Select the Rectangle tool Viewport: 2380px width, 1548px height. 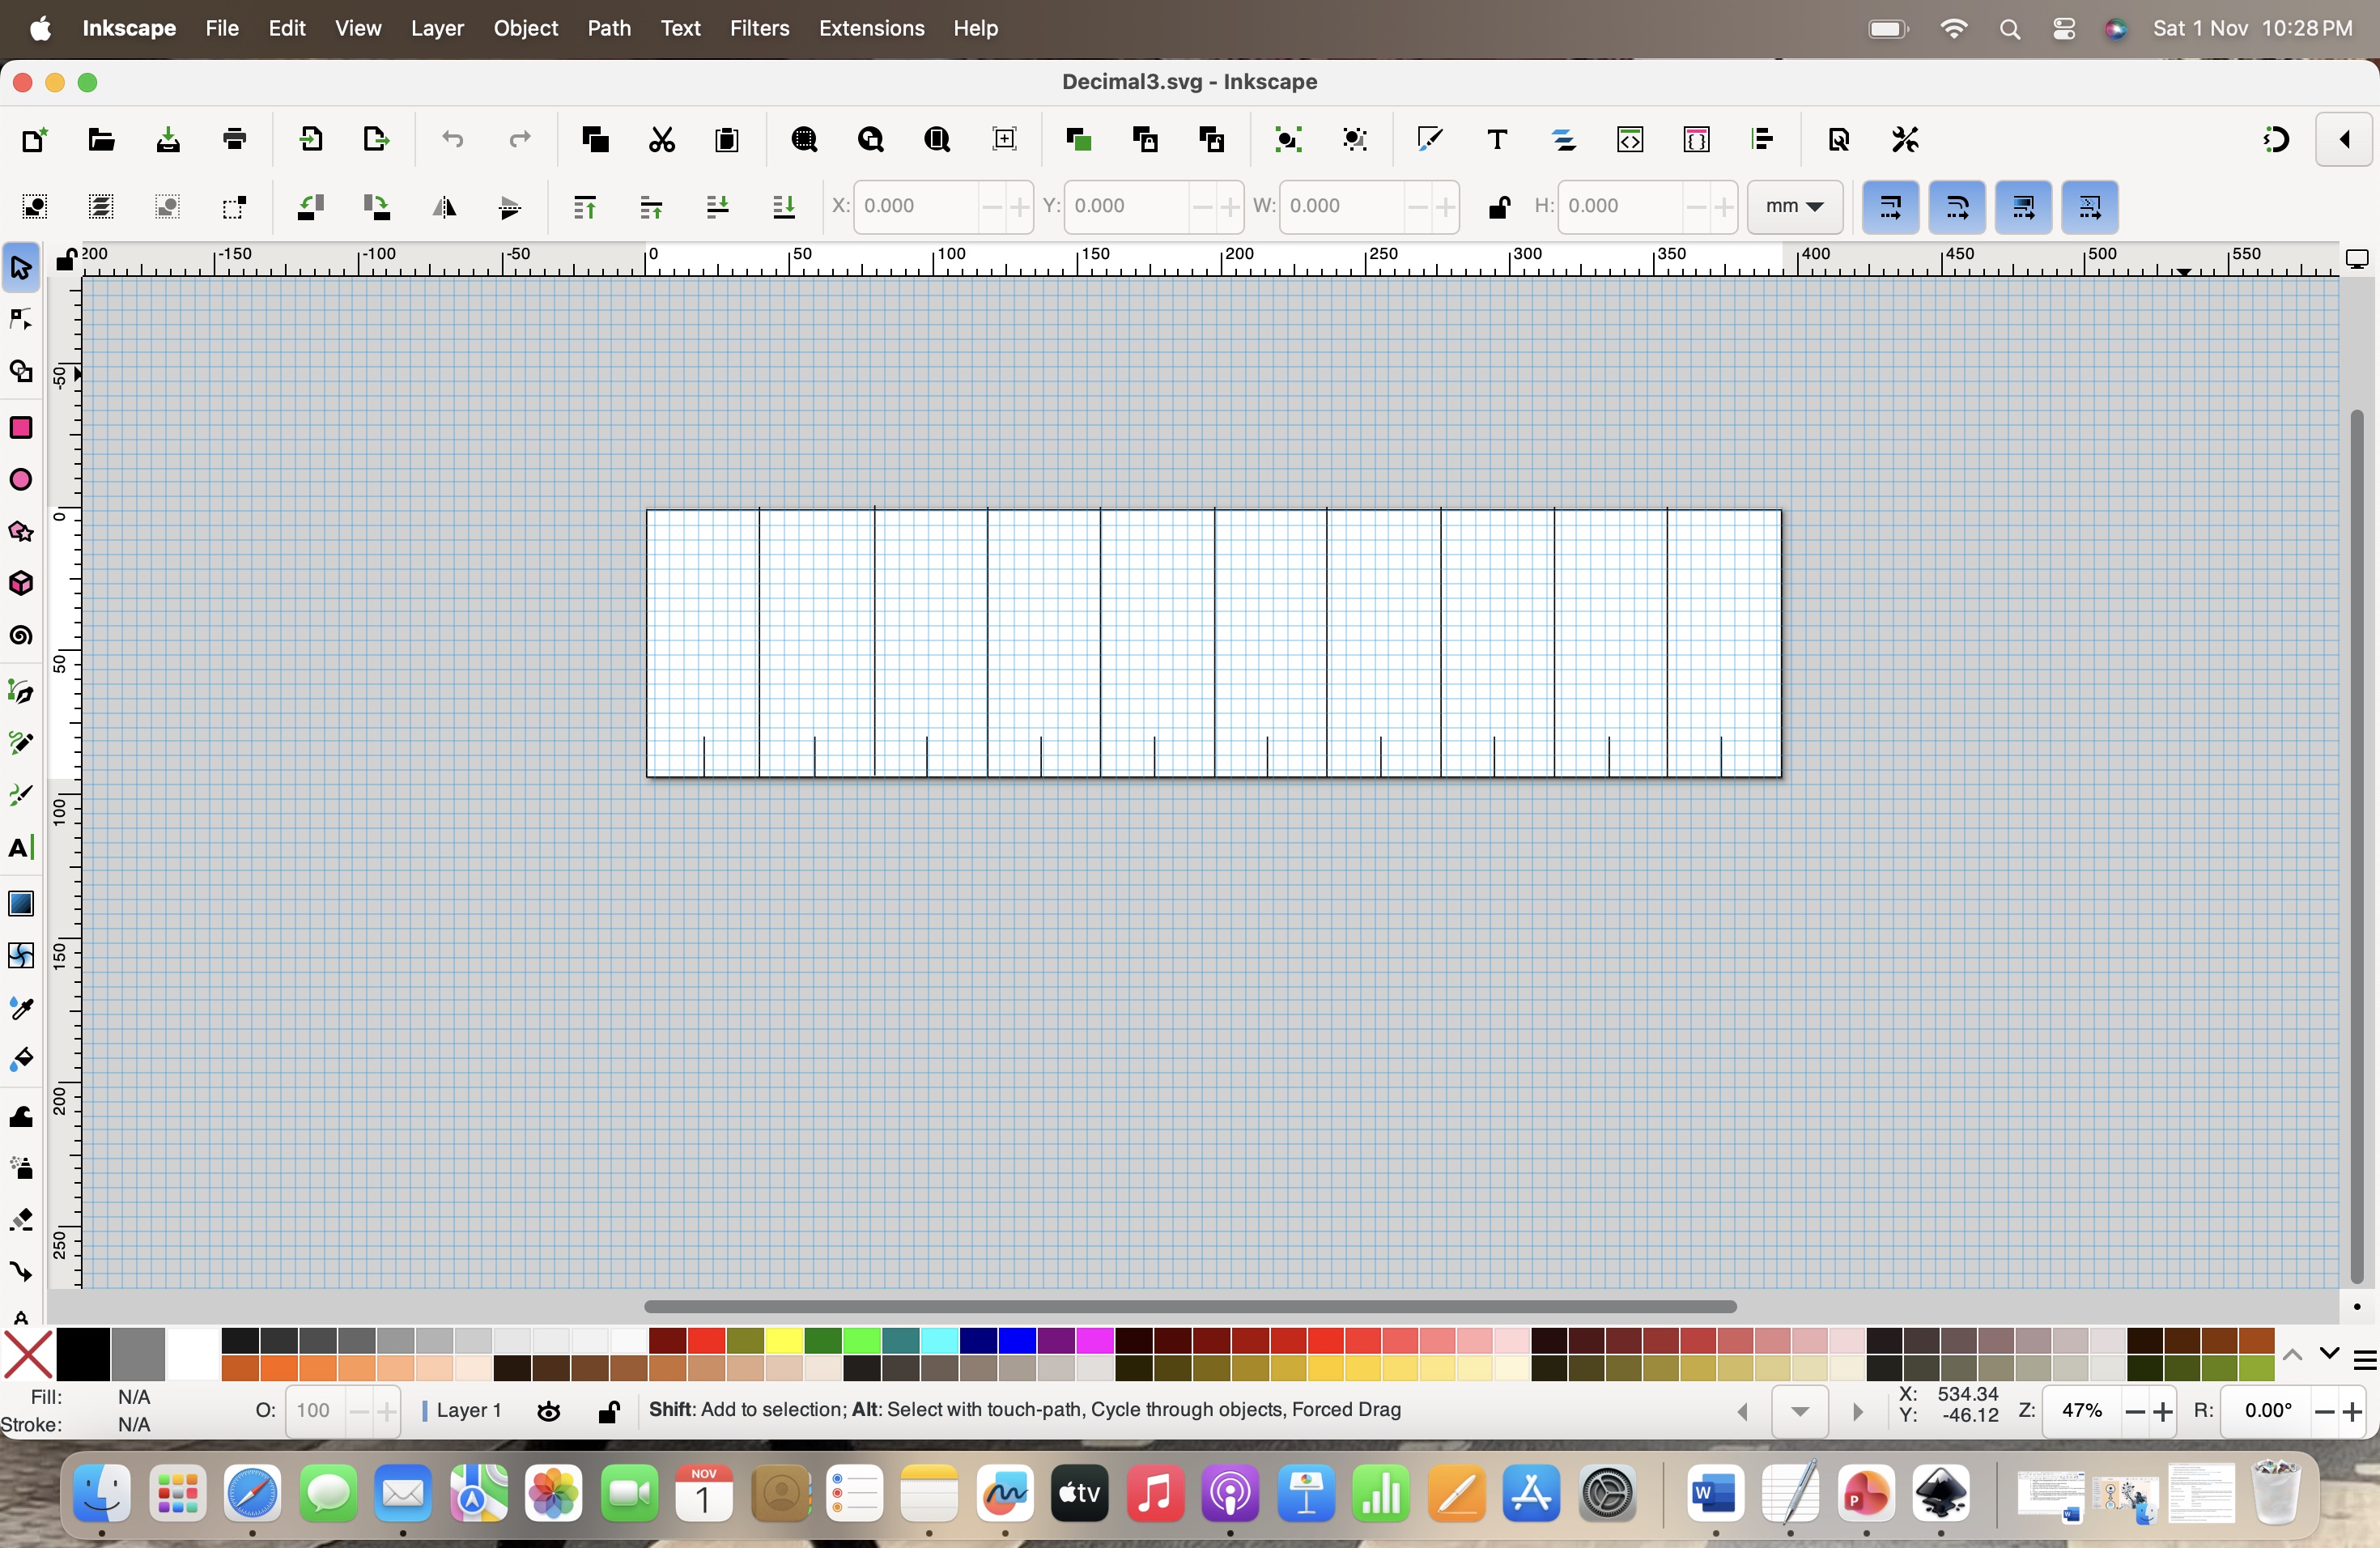point(21,428)
